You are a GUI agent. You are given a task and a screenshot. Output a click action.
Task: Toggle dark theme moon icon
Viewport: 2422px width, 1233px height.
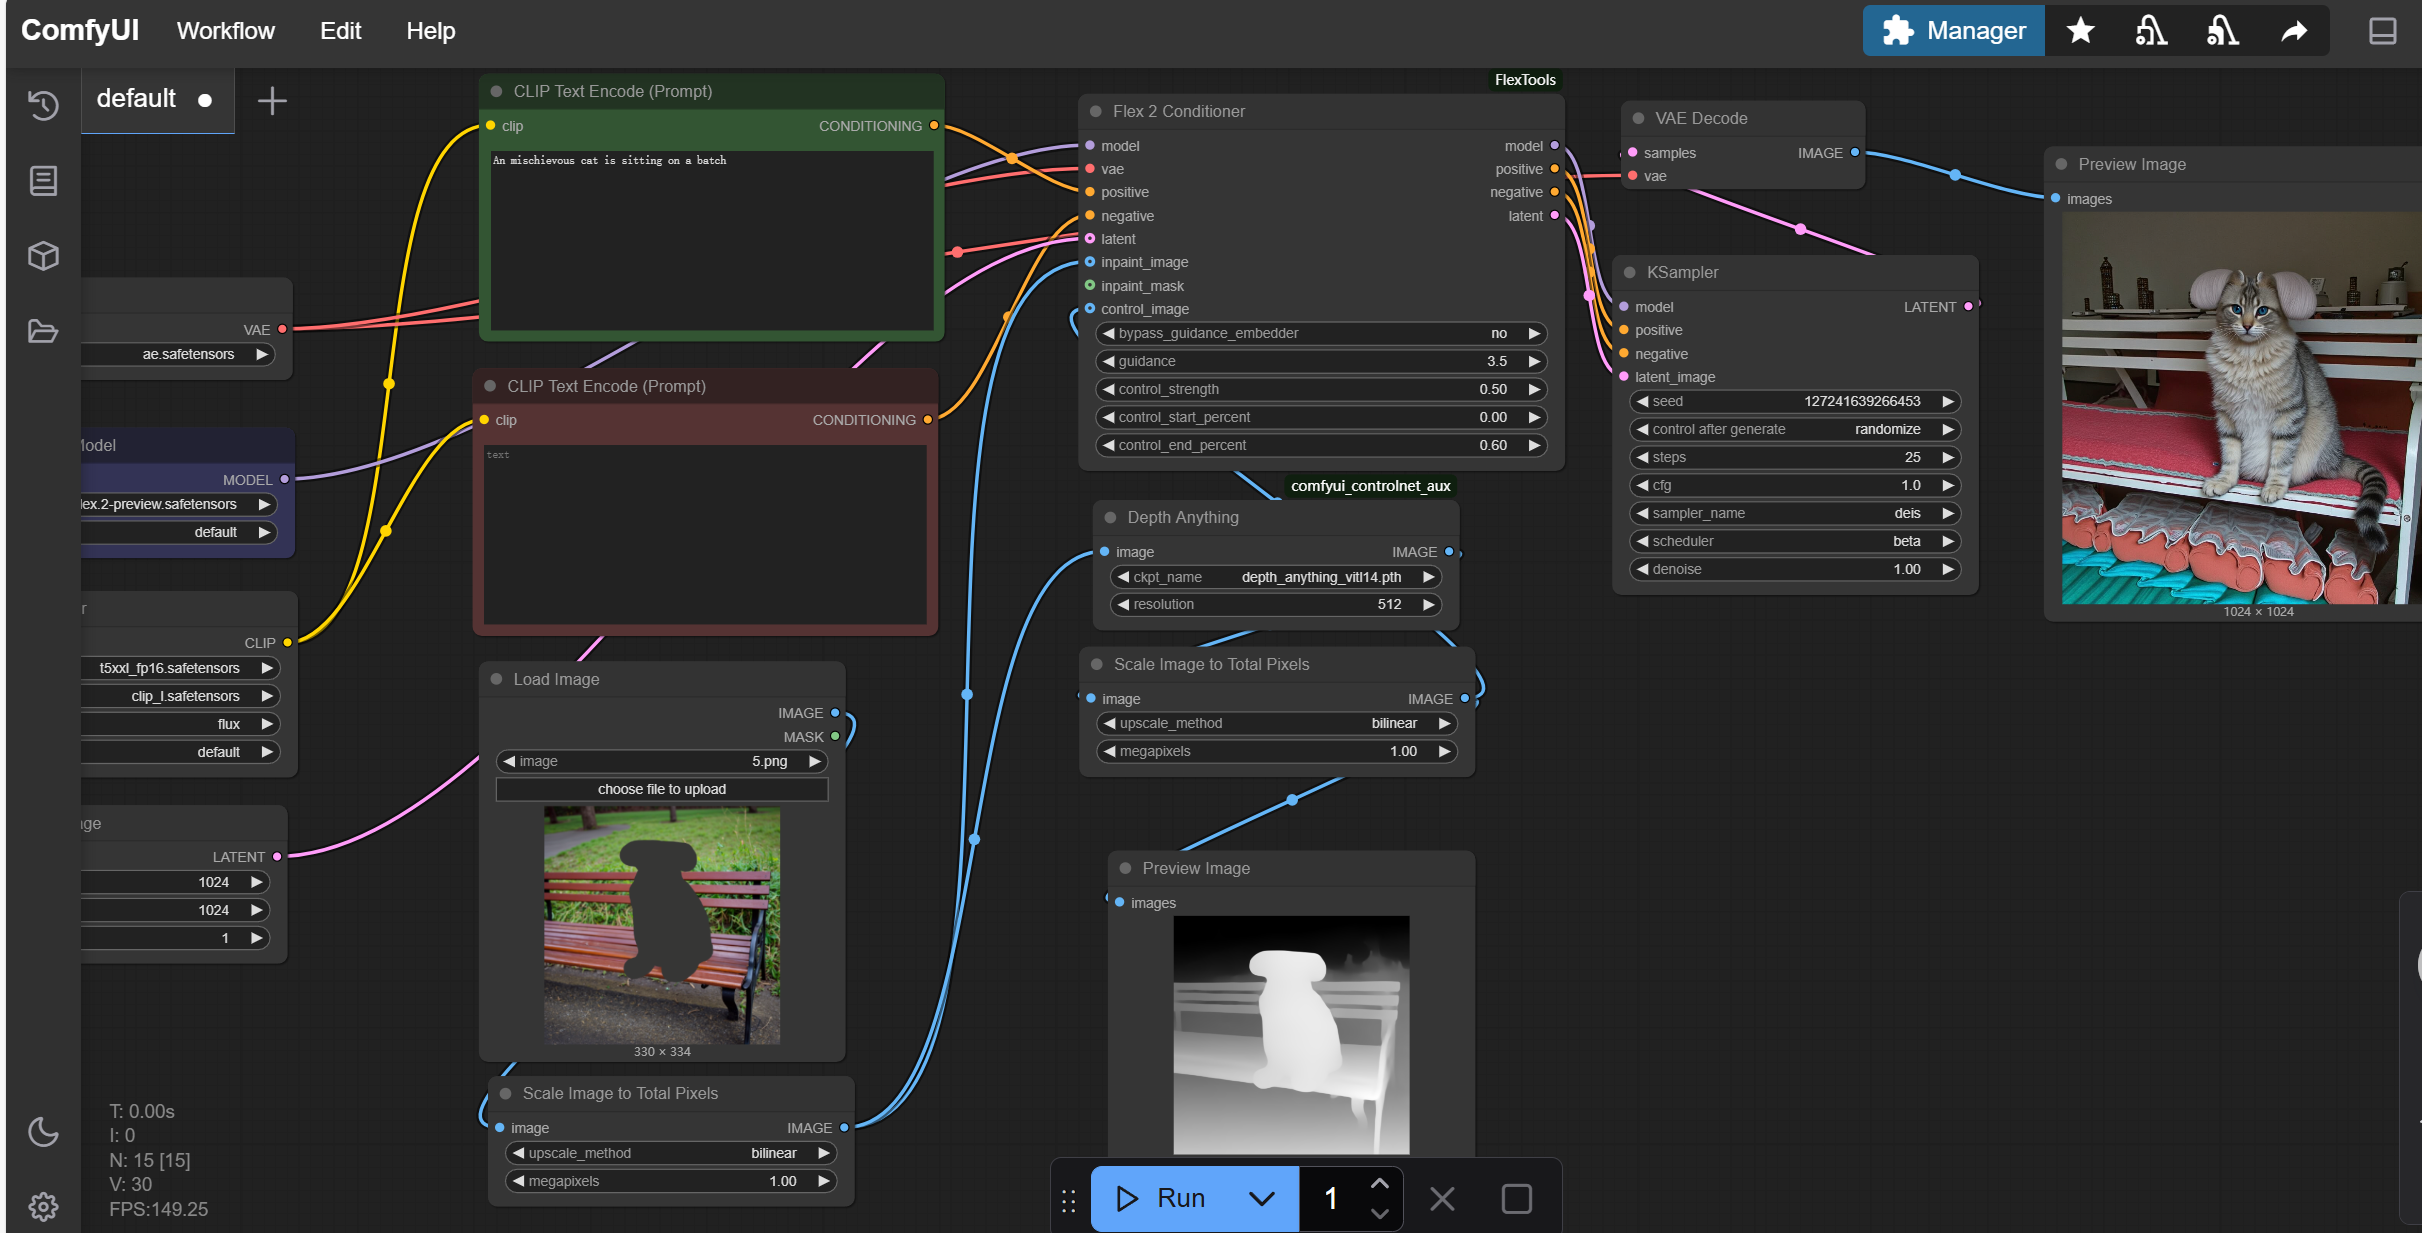point(43,1132)
